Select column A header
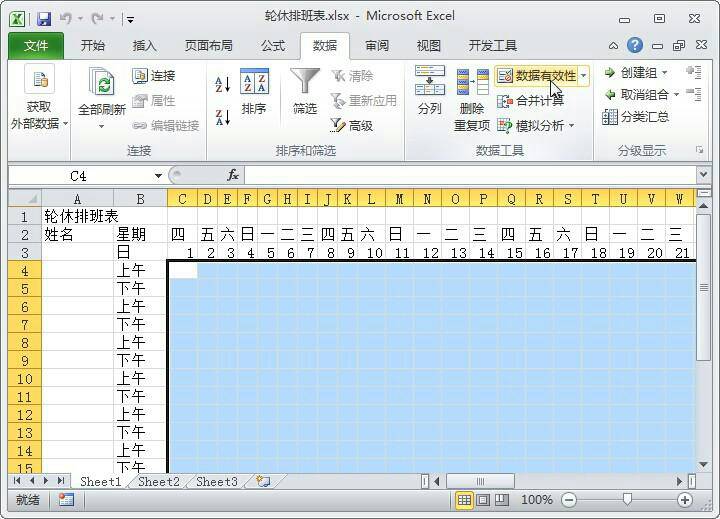Screen dimensions: 720x519 click(78, 199)
